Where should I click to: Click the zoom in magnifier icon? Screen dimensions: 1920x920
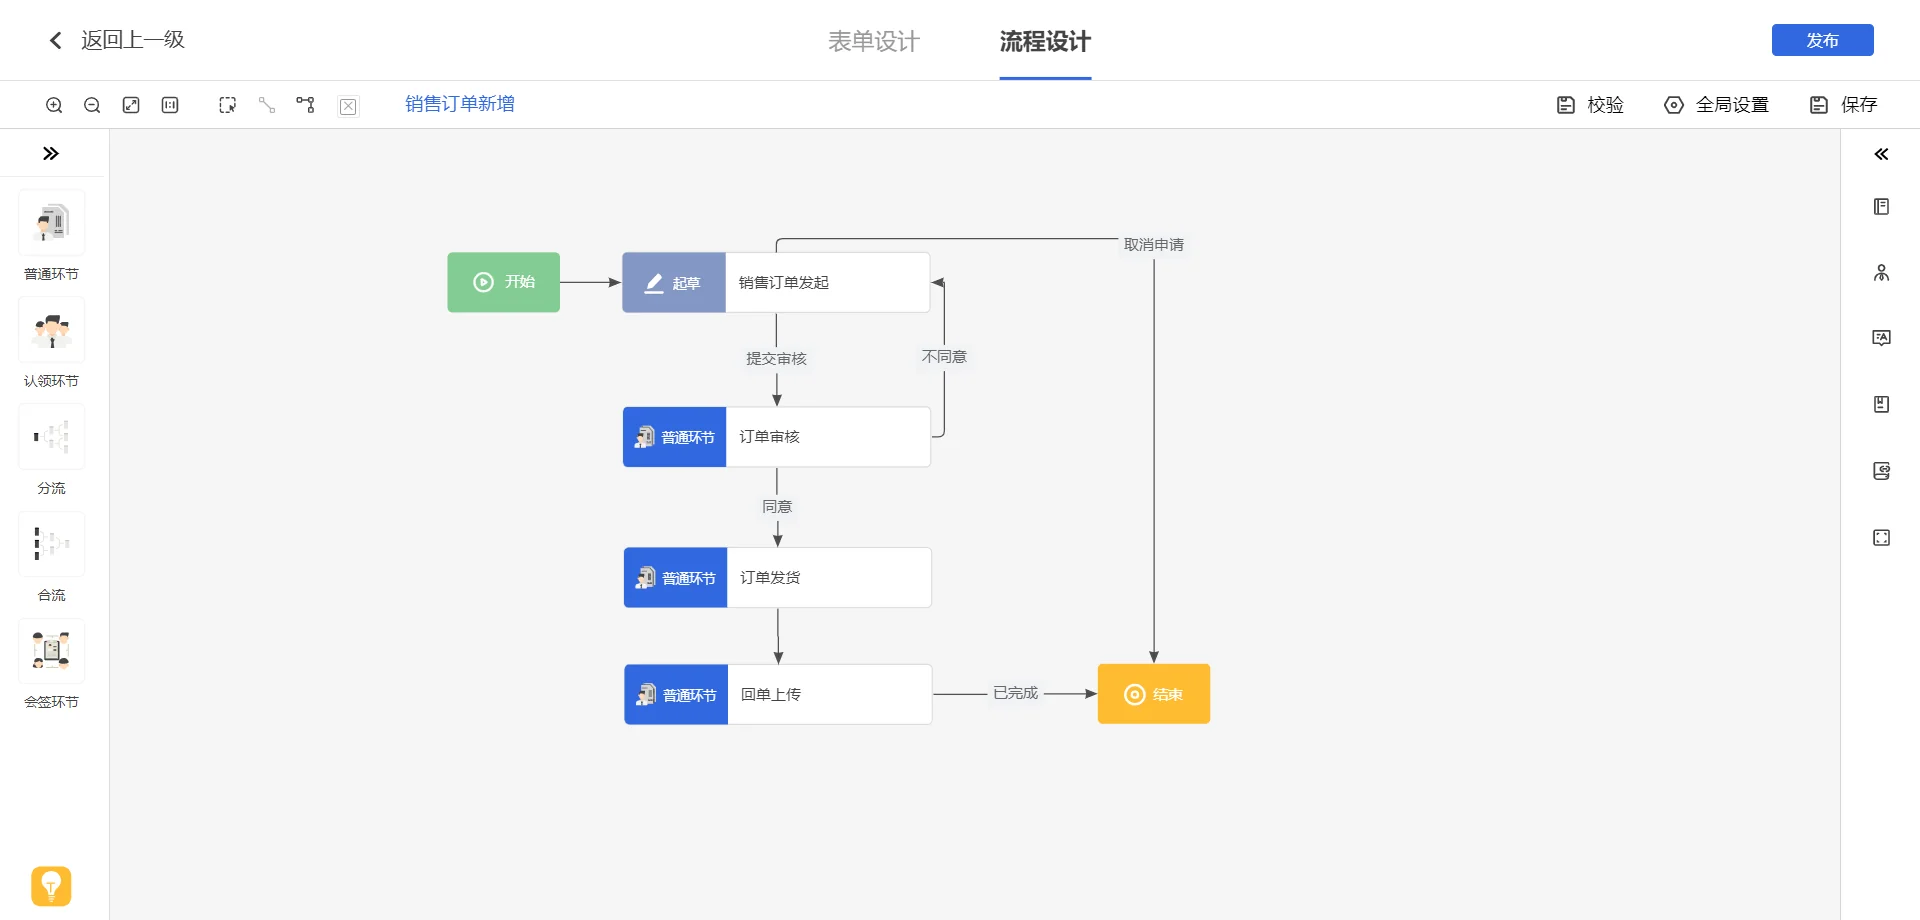point(54,105)
